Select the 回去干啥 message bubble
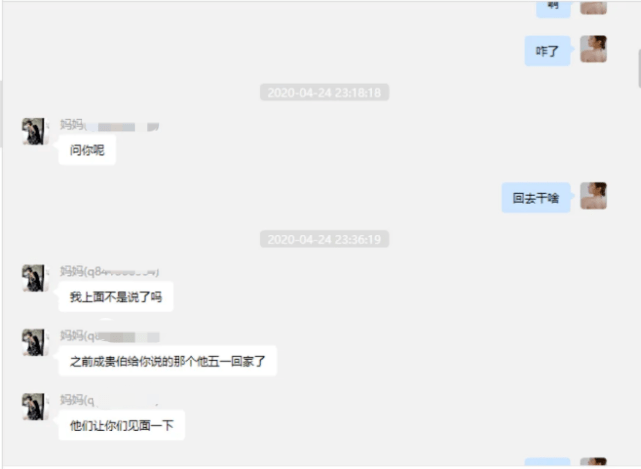Image resolution: width=641 pixels, height=469 pixels. (536, 198)
